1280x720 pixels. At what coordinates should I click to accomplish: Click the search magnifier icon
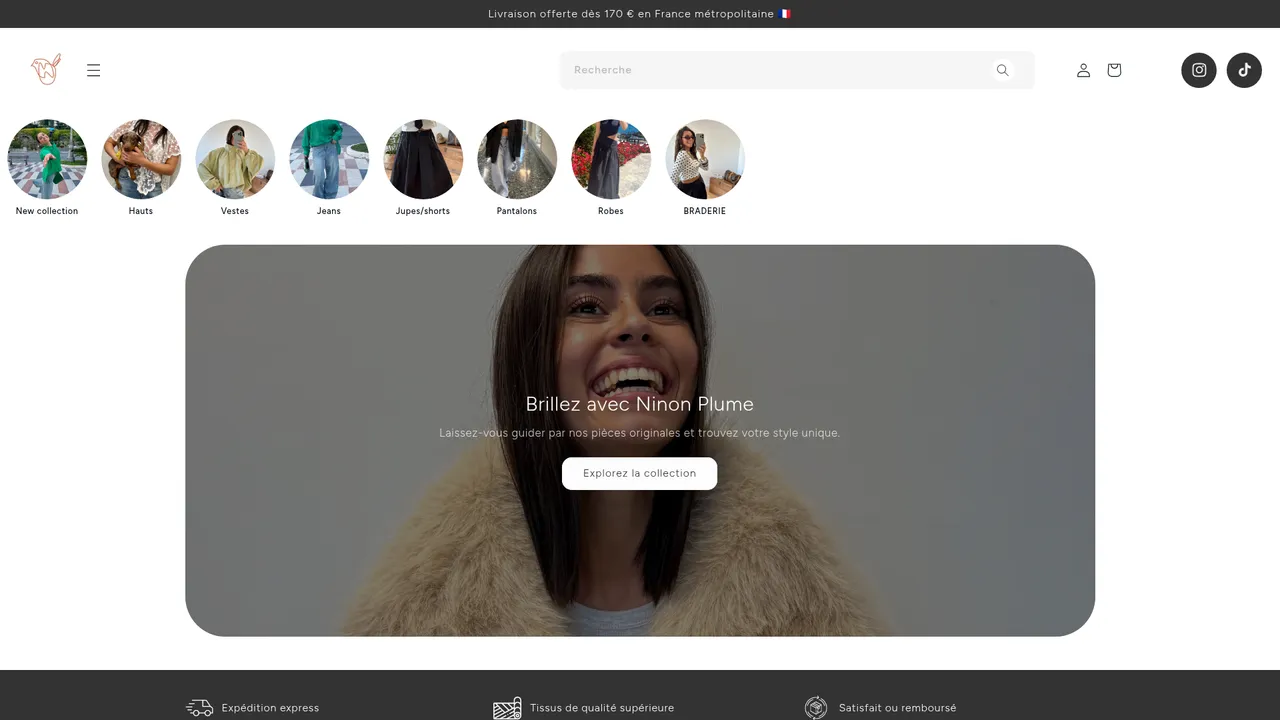tap(1002, 70)
